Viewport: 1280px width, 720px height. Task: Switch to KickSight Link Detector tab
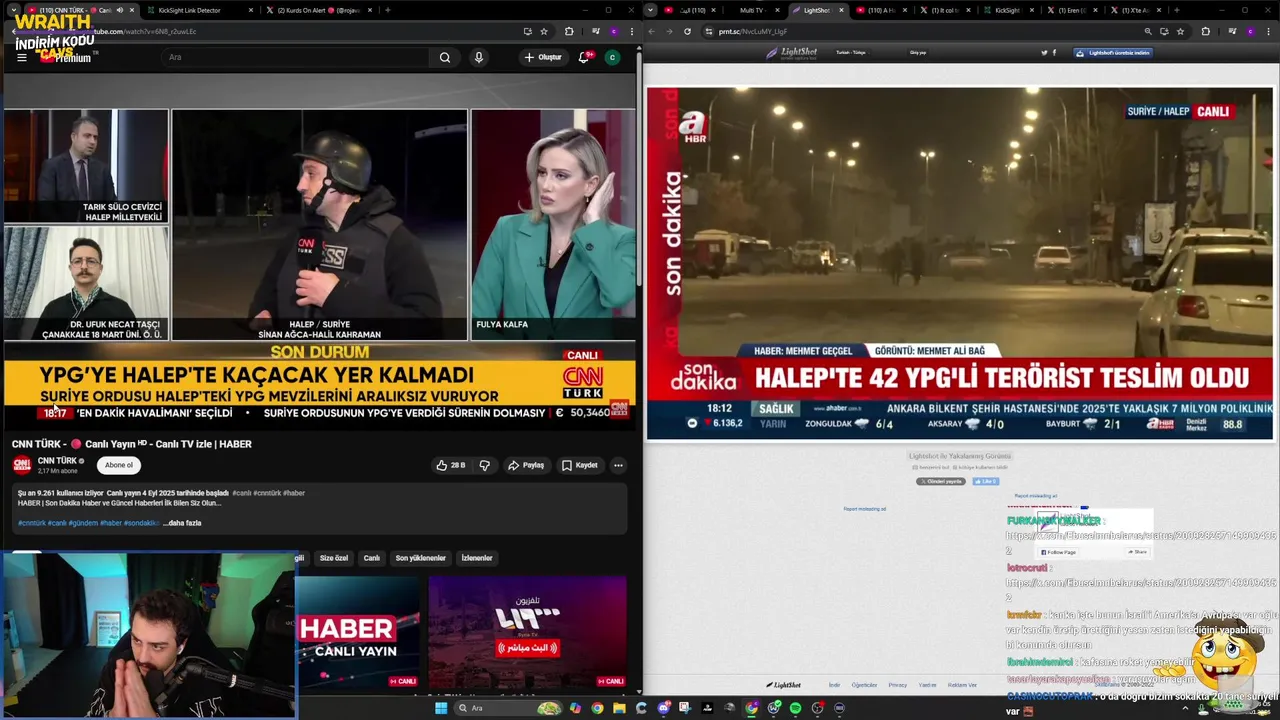[x=190, y=10]
